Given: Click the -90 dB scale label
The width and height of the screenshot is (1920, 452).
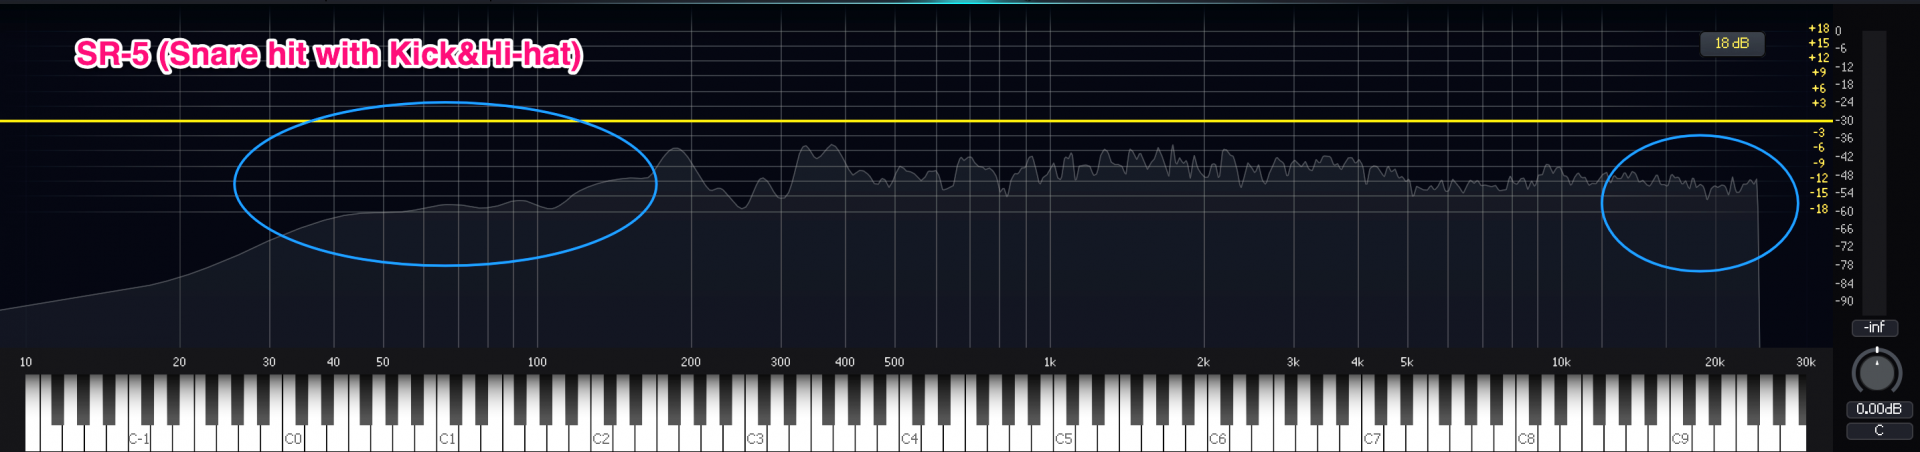Looking at the screenshot, I should click(x=1844, y=301).
